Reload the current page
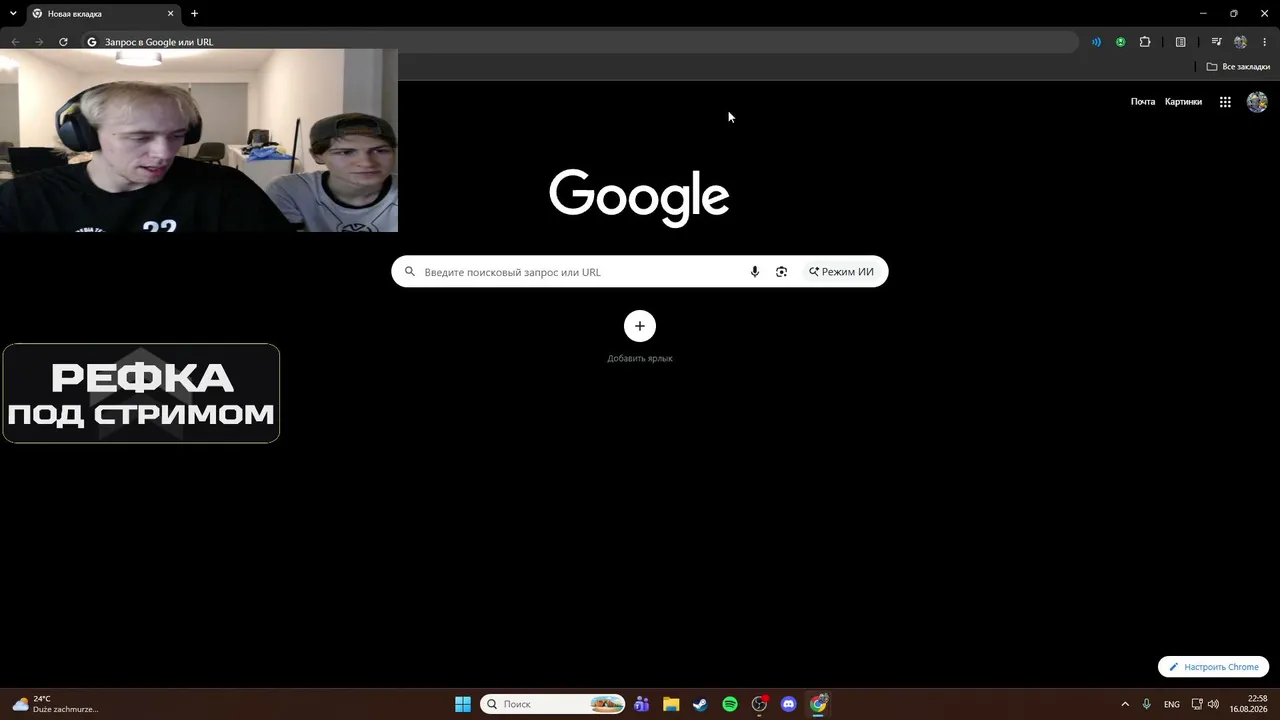Screen dimensions: 1280x720 [x=63, y=42]
